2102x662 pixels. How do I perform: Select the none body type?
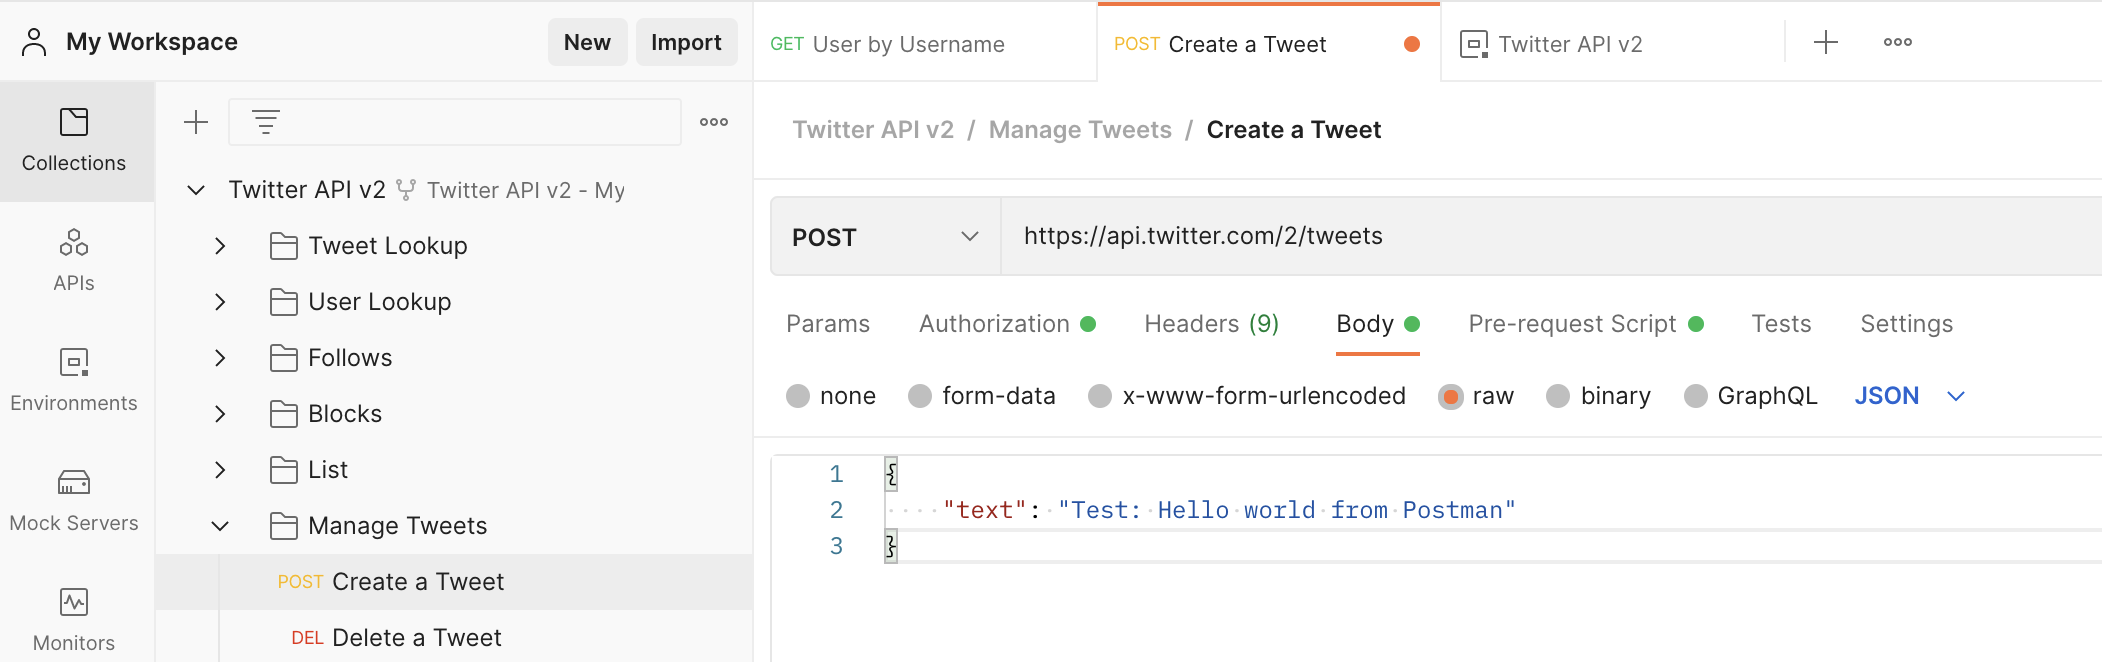[x=798, y=396]
